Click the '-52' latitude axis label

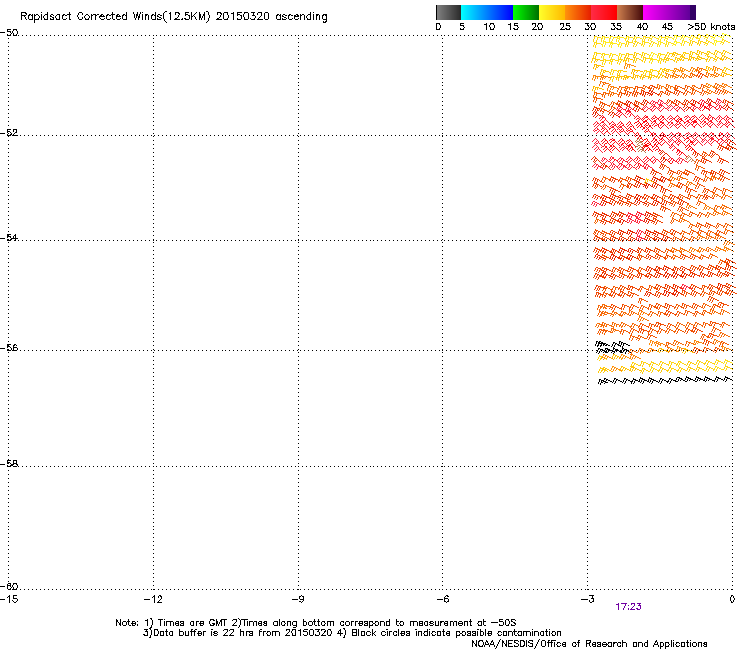point(9,133)
